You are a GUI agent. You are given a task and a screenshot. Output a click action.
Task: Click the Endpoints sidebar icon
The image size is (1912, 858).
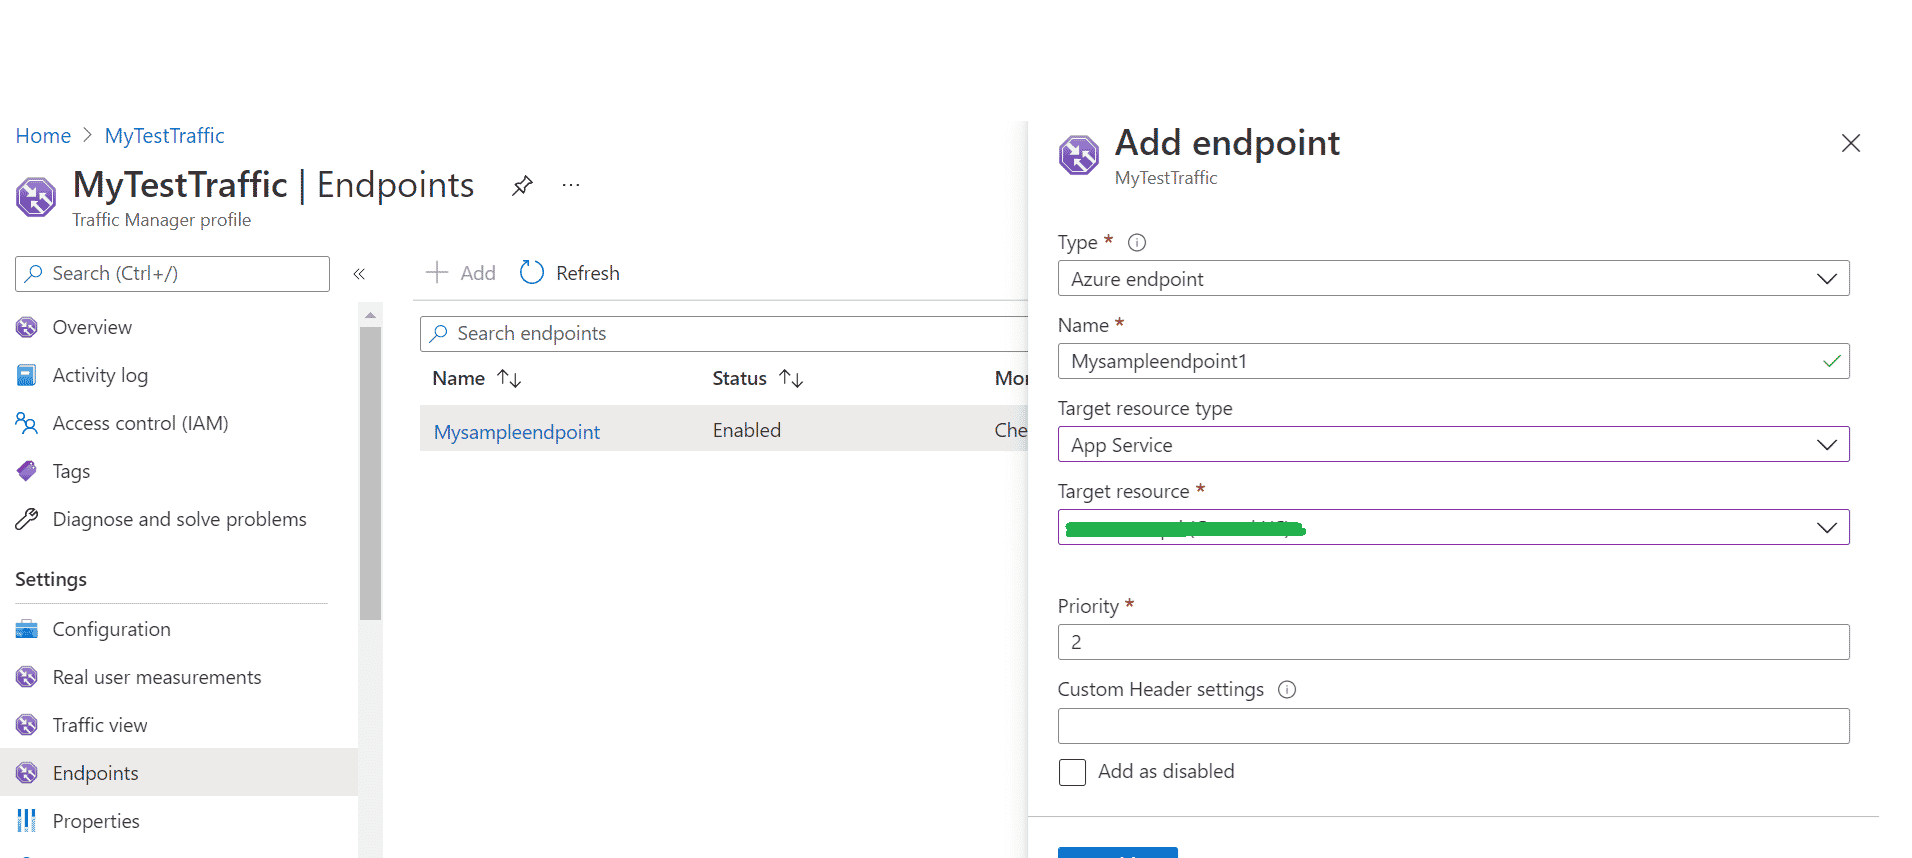pos(27,773)
